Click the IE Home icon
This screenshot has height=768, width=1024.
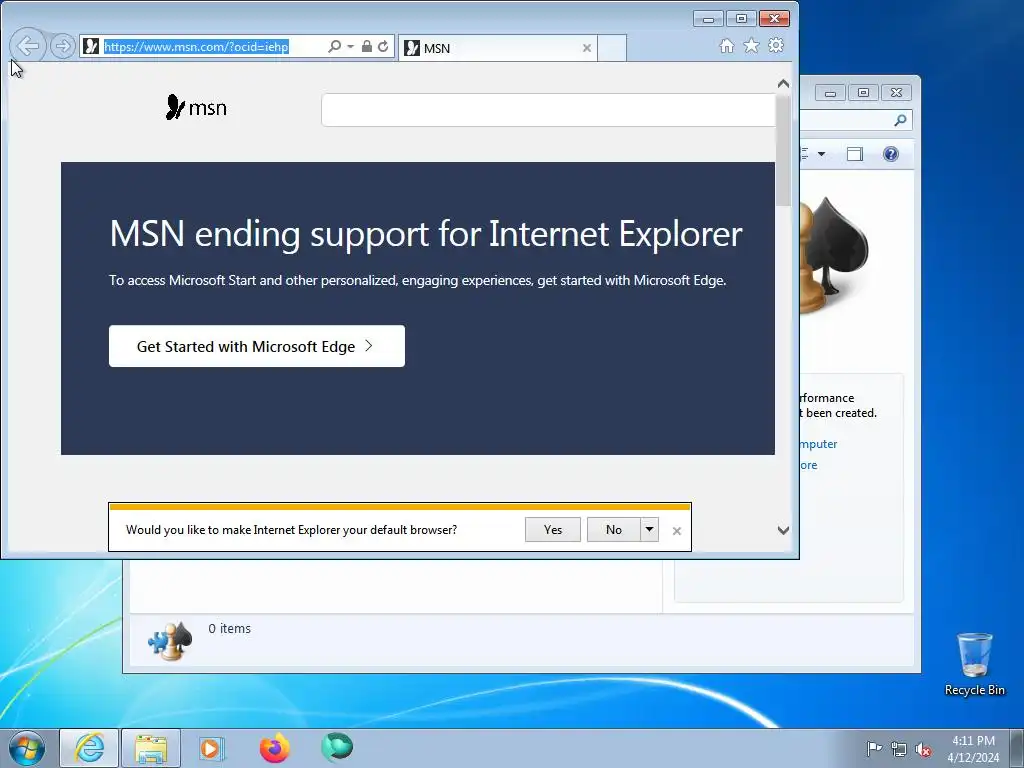point(726,46)
